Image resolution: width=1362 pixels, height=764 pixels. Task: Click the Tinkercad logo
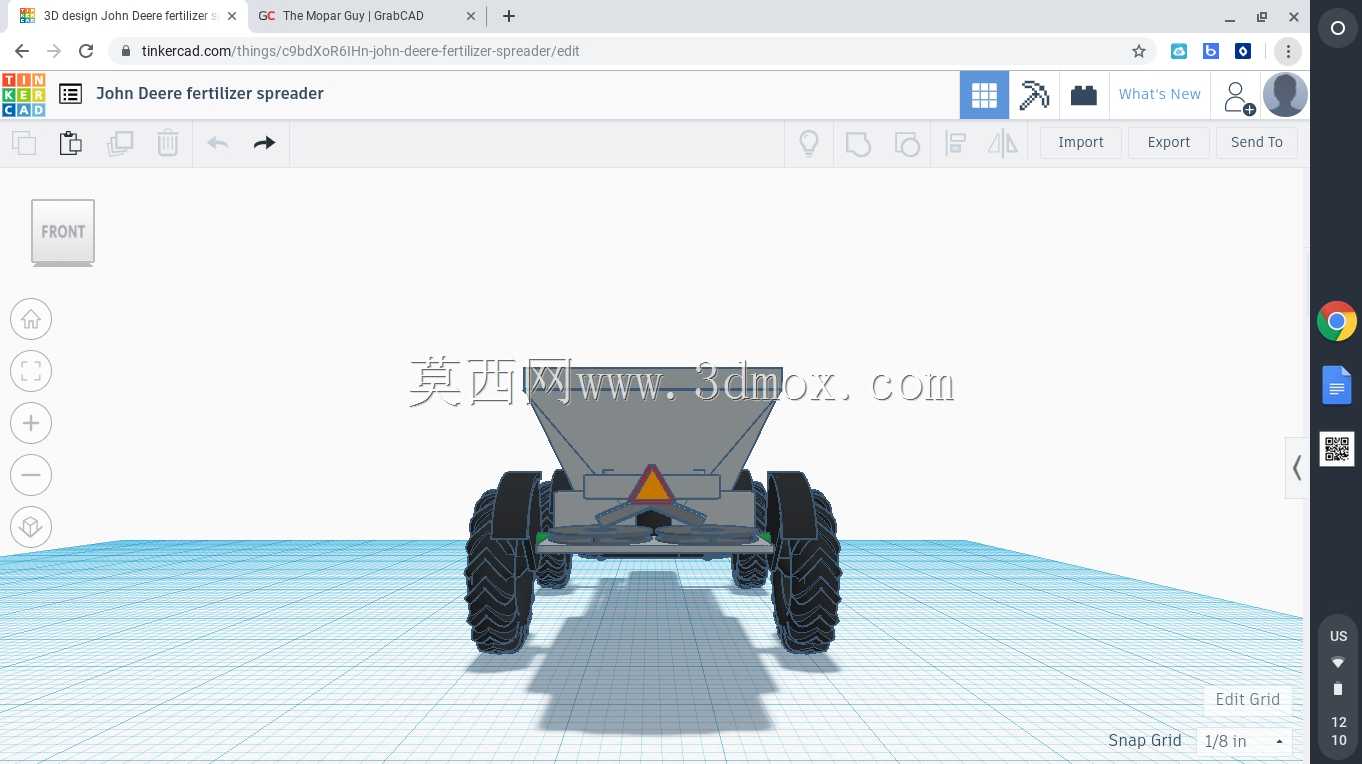[x=23, y=94]
